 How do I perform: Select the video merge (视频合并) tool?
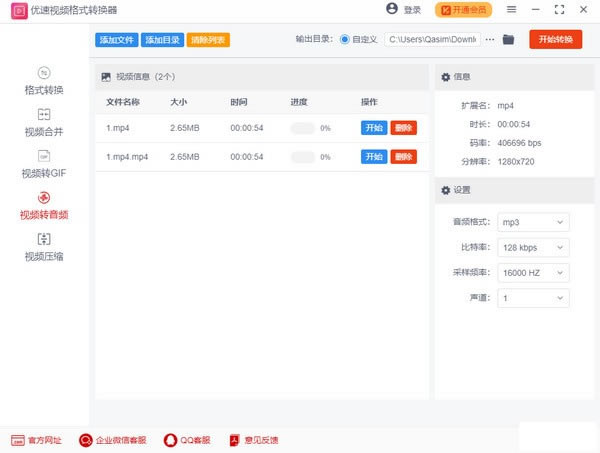(x=43, y=122)
